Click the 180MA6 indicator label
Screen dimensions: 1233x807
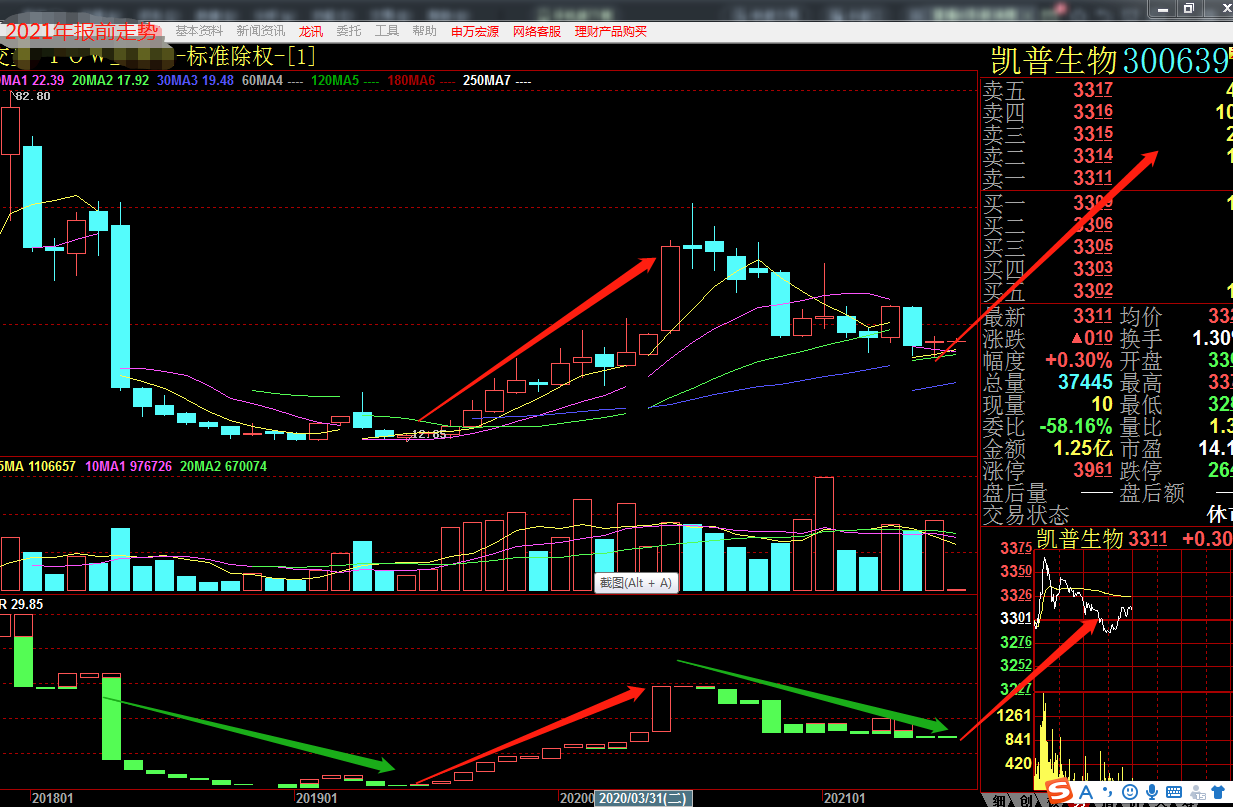coord(421,80)
